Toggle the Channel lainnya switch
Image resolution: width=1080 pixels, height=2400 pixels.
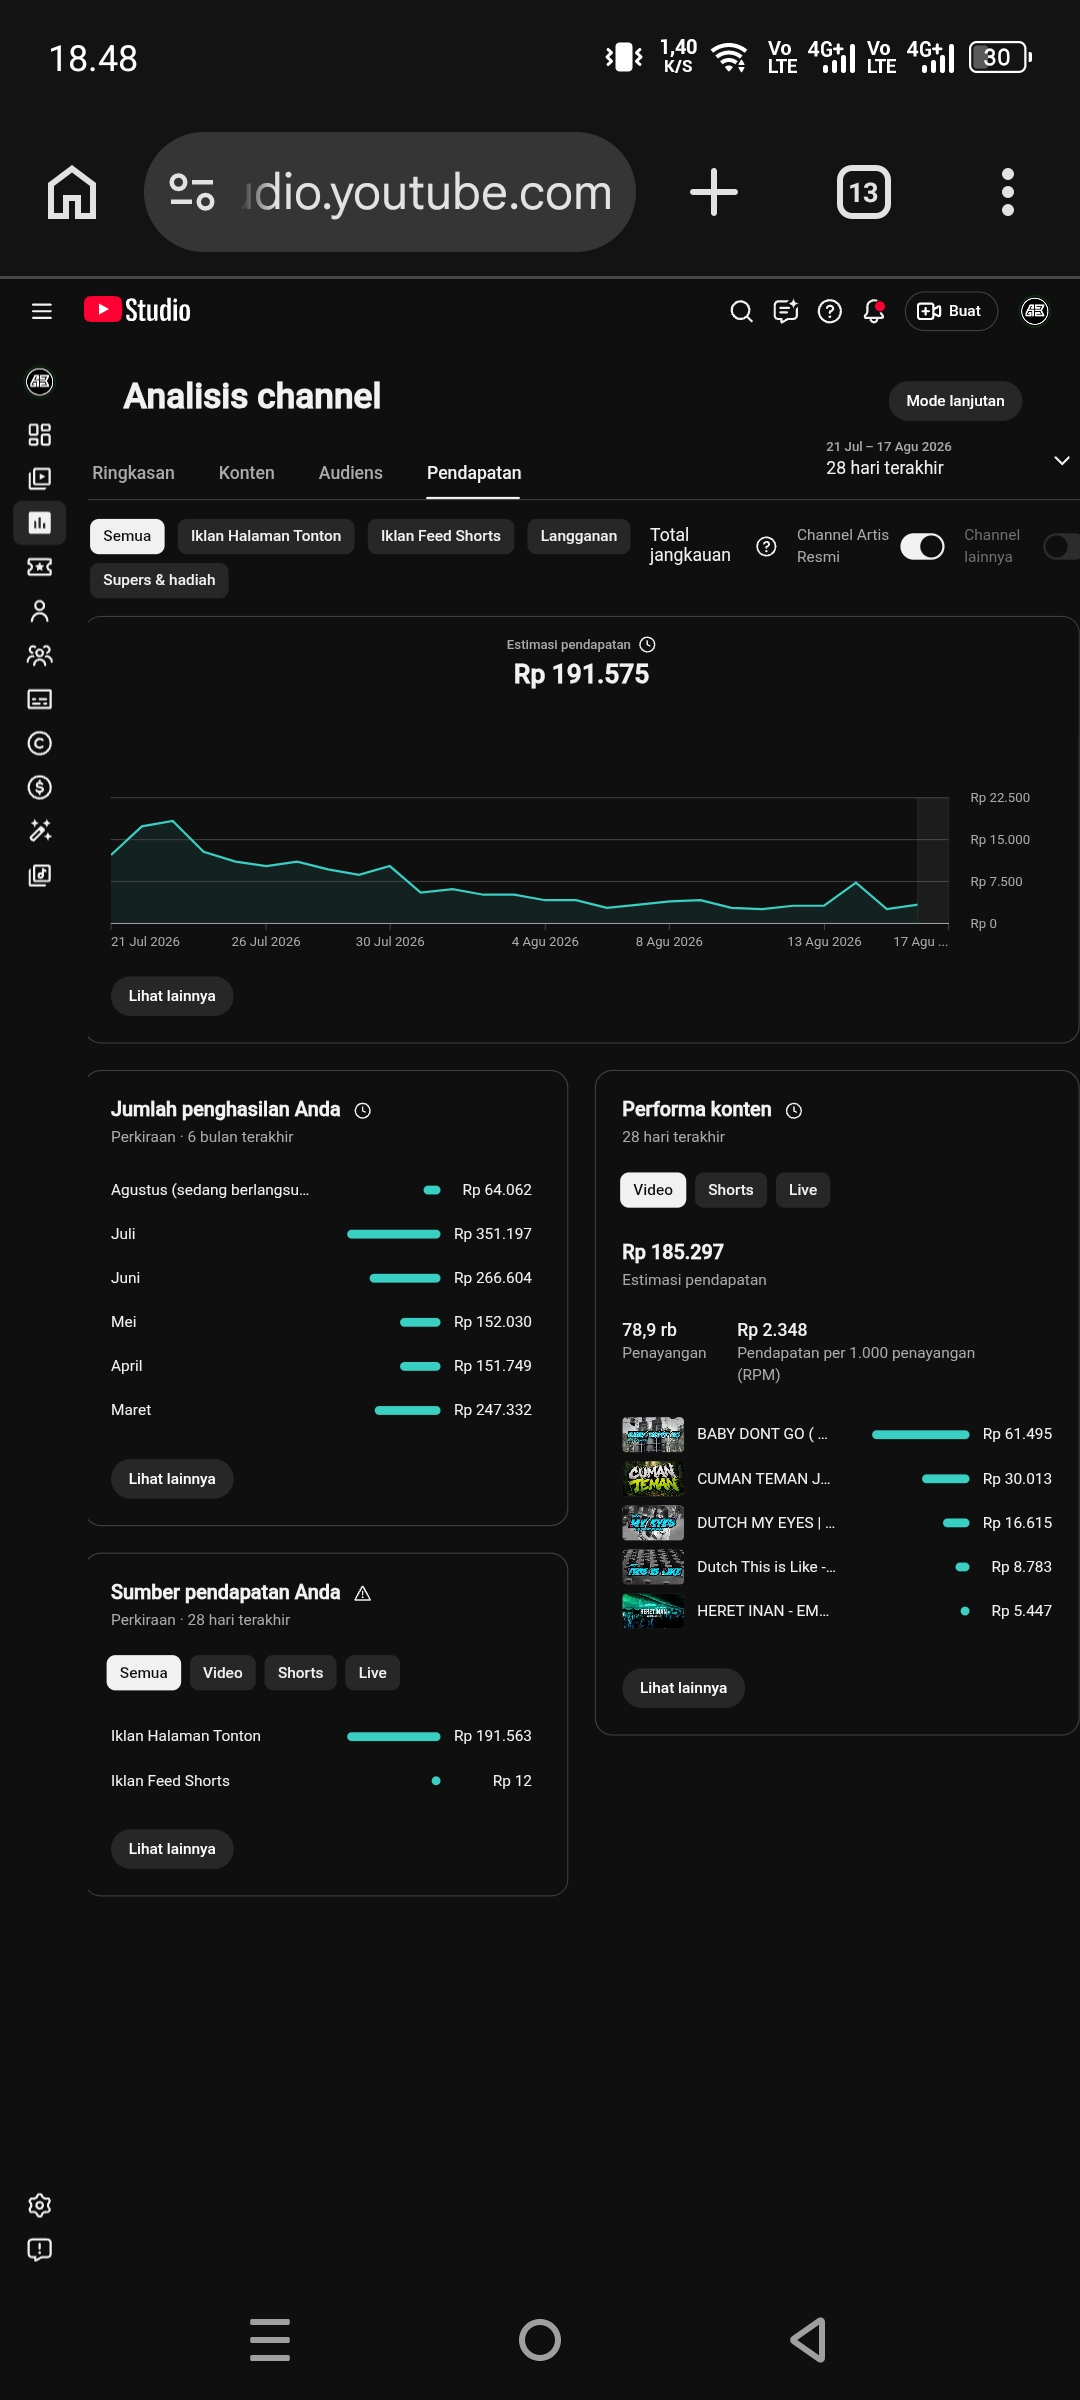coord(1060,546)
